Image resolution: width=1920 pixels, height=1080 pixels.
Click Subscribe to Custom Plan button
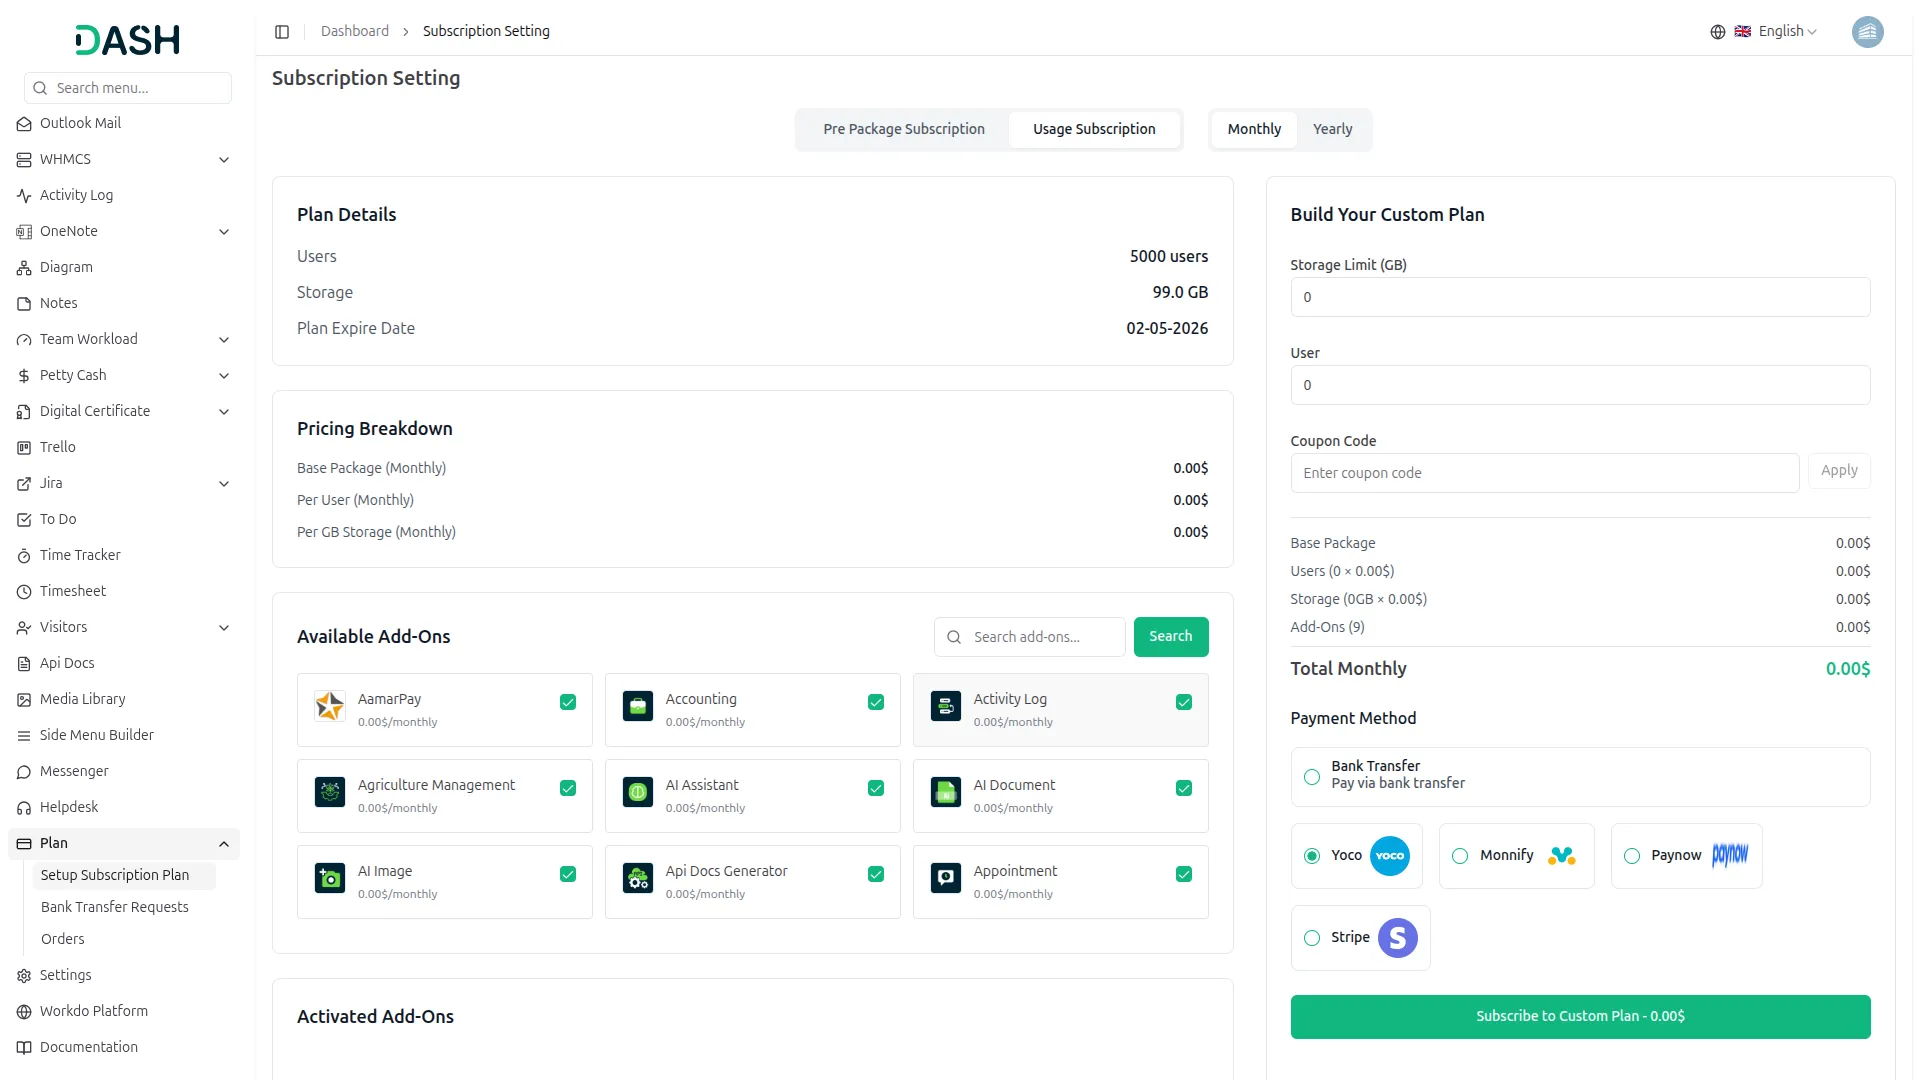(x=1580, y=1017)
